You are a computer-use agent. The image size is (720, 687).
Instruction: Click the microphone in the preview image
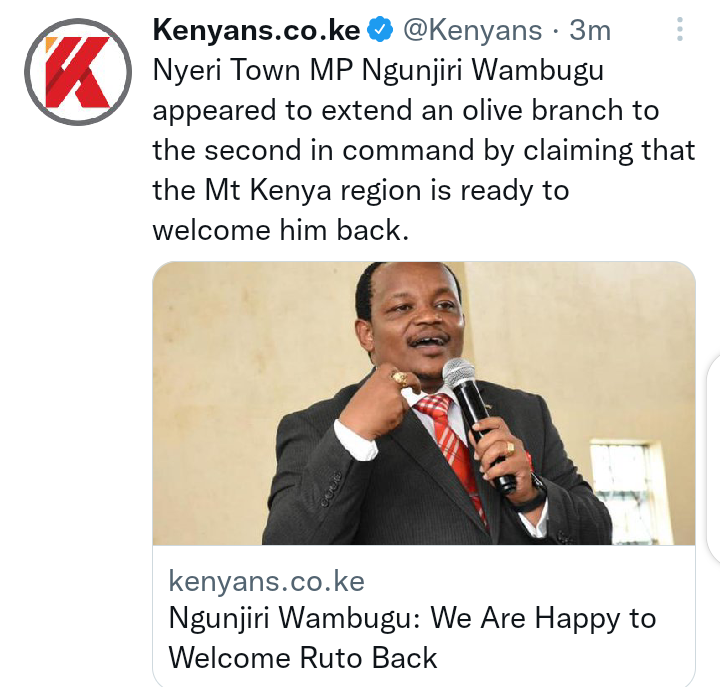coord(478,422)
